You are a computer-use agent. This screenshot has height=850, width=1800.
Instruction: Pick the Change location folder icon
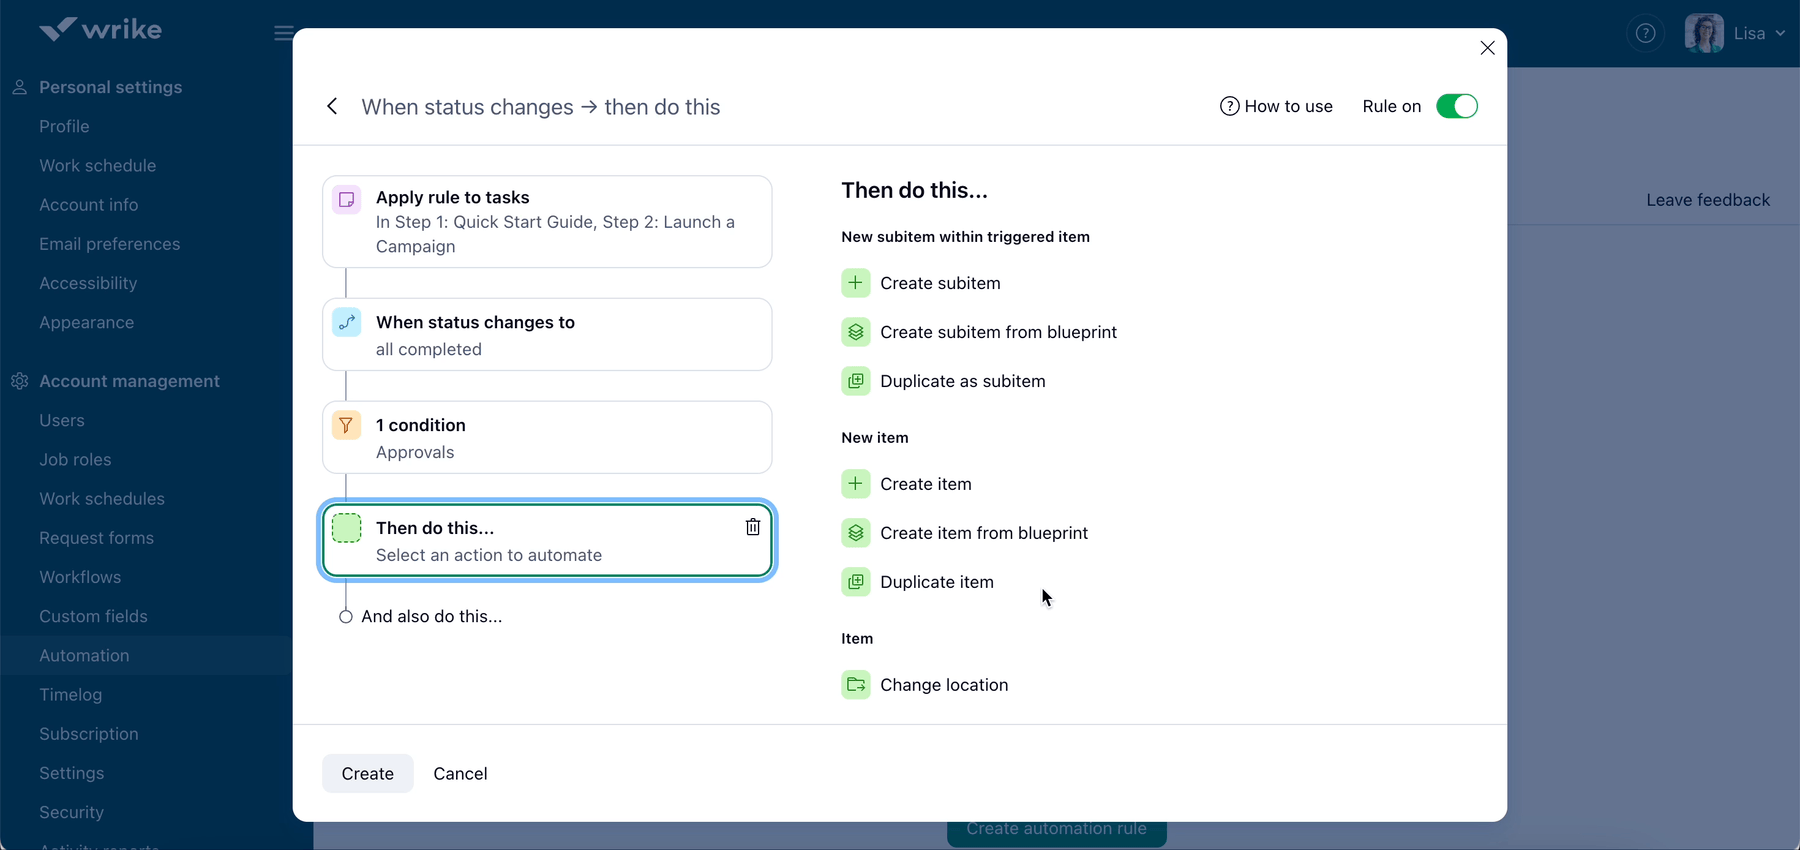coord(856,685)
